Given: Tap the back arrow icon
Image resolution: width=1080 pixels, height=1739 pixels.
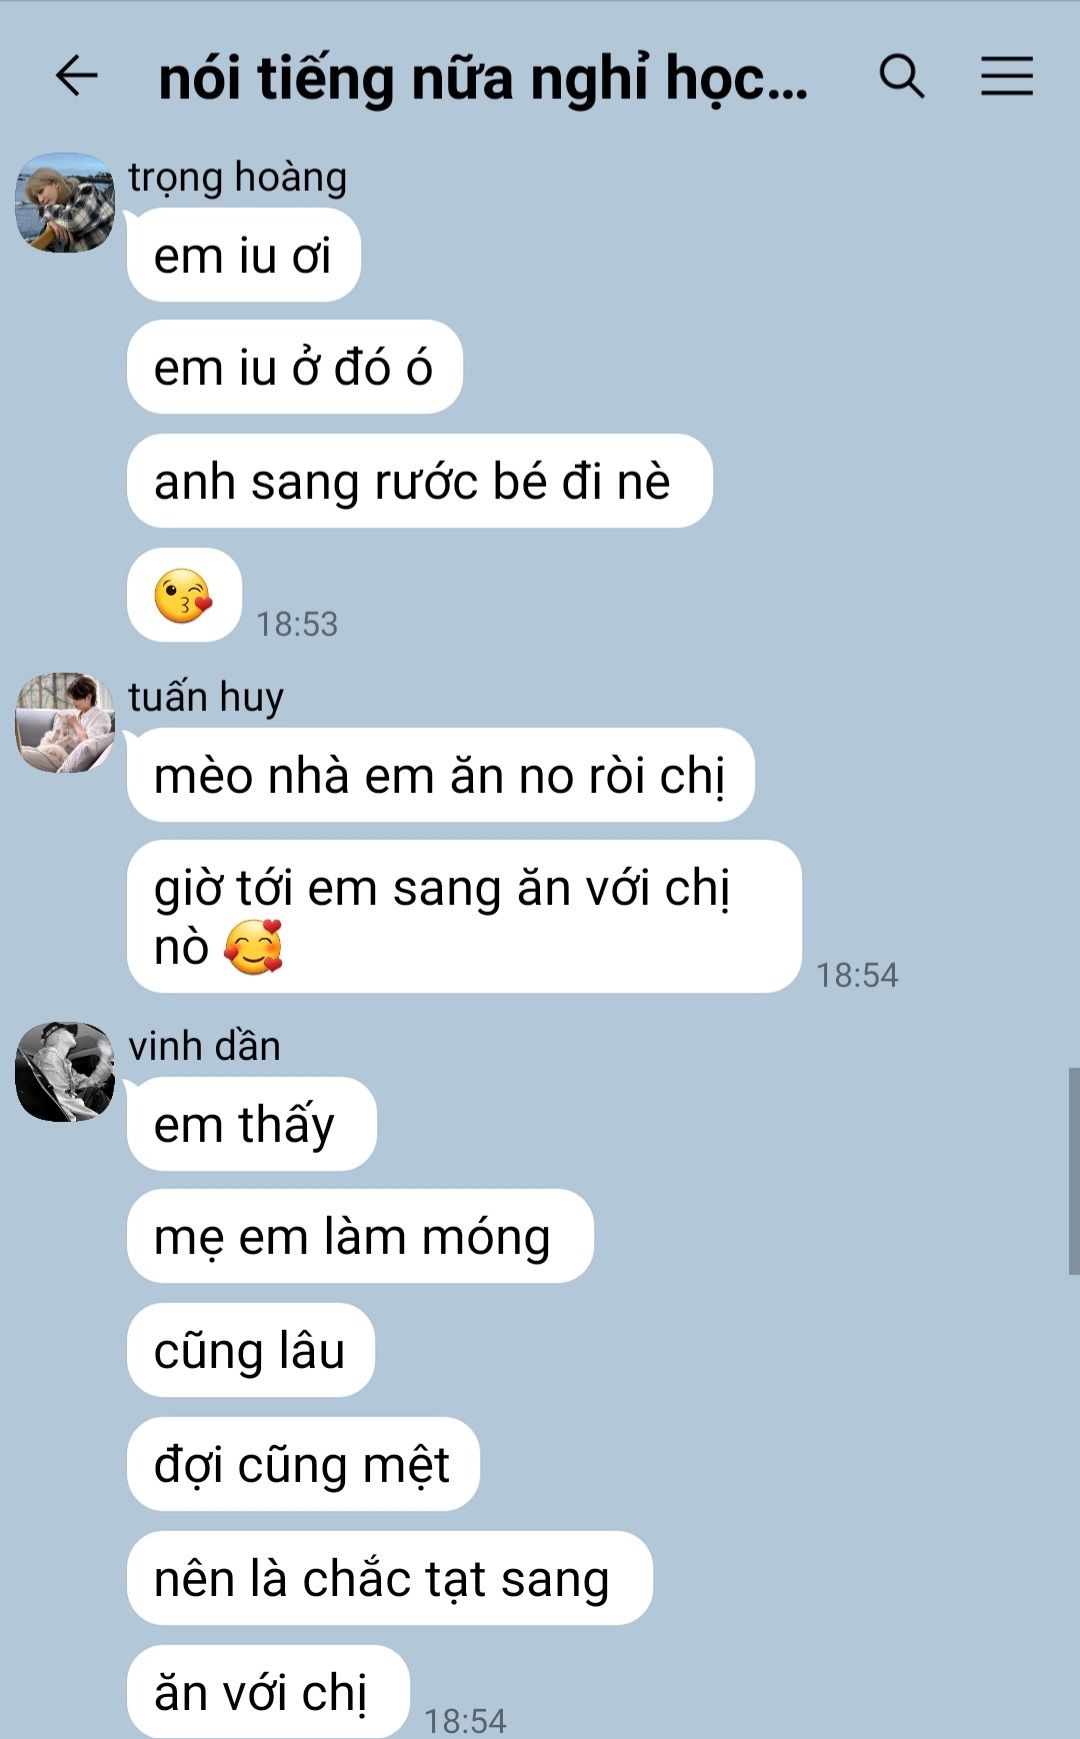Looking at the screenshot, I should 76,76.
